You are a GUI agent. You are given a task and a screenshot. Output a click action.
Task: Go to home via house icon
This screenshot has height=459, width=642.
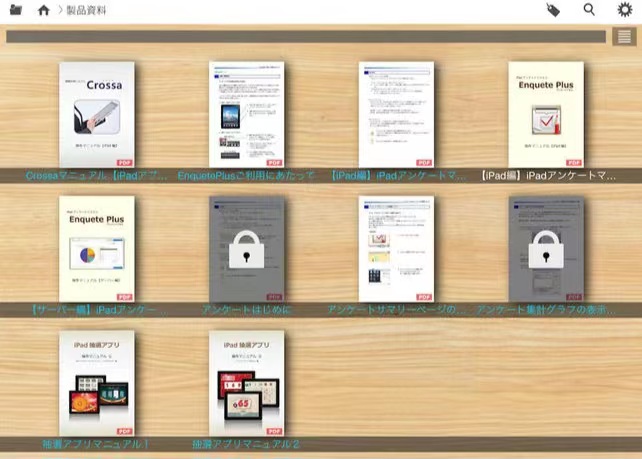[43, 10]
